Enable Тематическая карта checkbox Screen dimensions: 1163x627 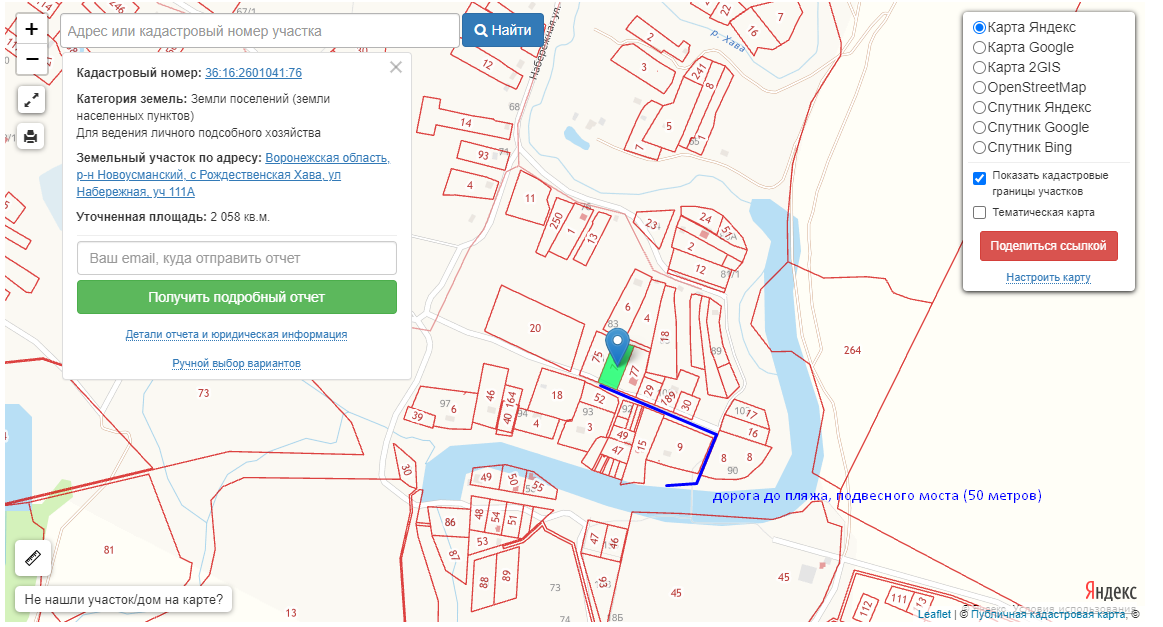pyautogui.click(x=979, y=213)
